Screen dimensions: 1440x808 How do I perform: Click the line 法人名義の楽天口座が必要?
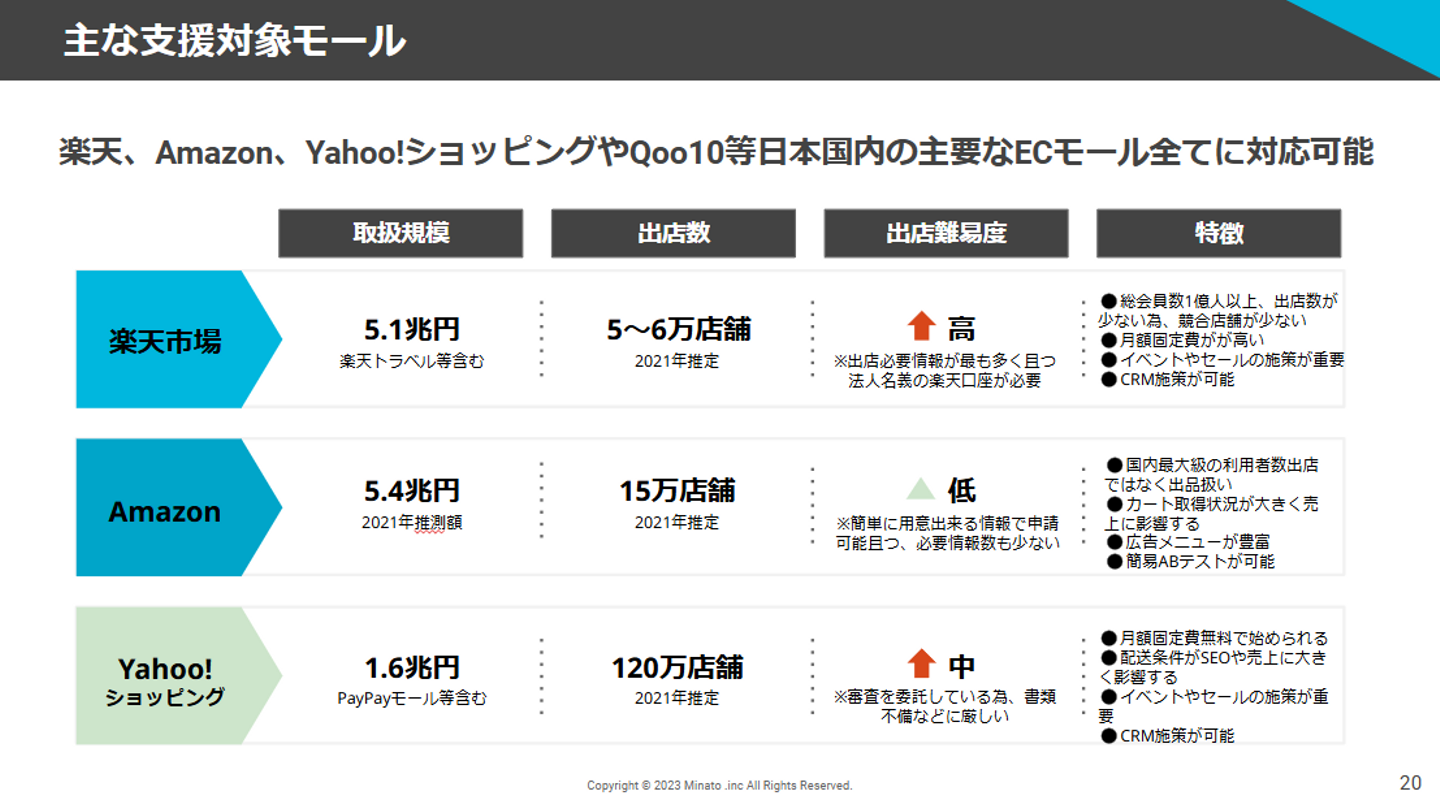pyautogui.click(x=945, y=381)
